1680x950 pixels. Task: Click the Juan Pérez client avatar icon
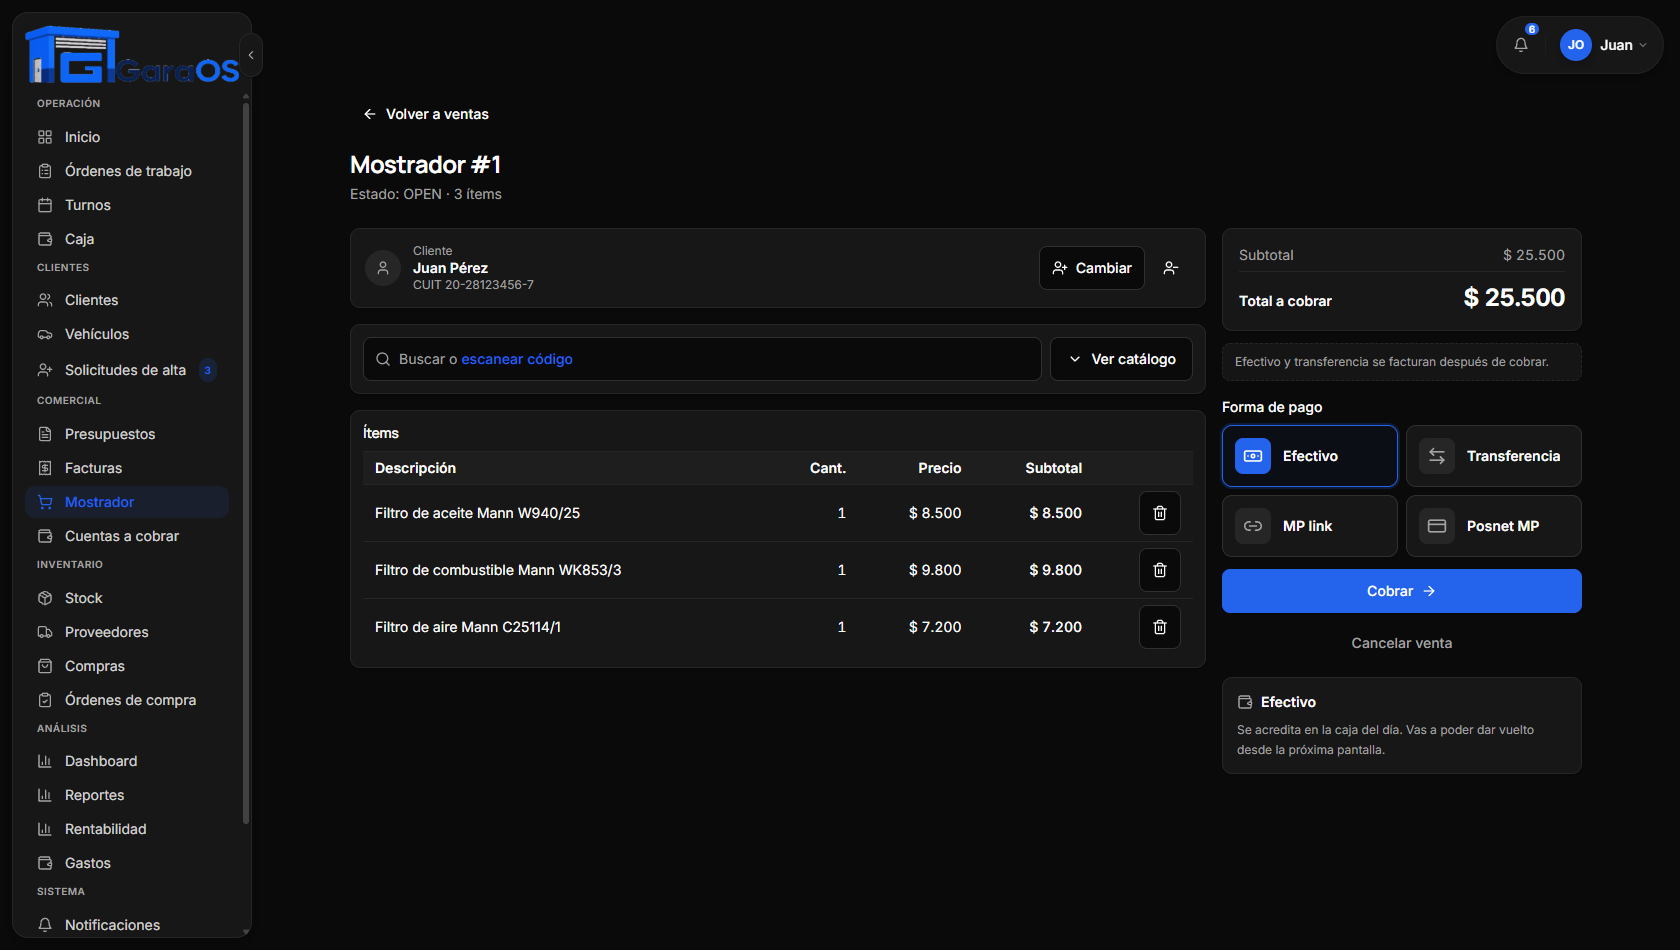(383, 268)
